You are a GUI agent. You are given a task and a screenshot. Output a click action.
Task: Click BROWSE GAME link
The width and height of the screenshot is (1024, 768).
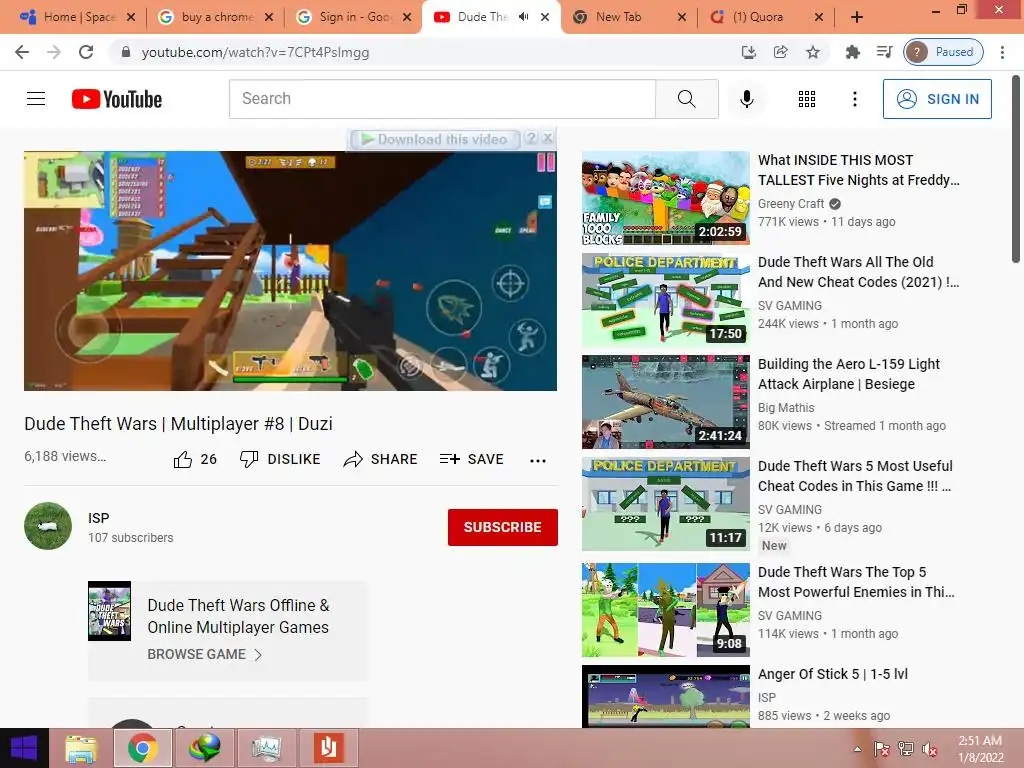204,654
